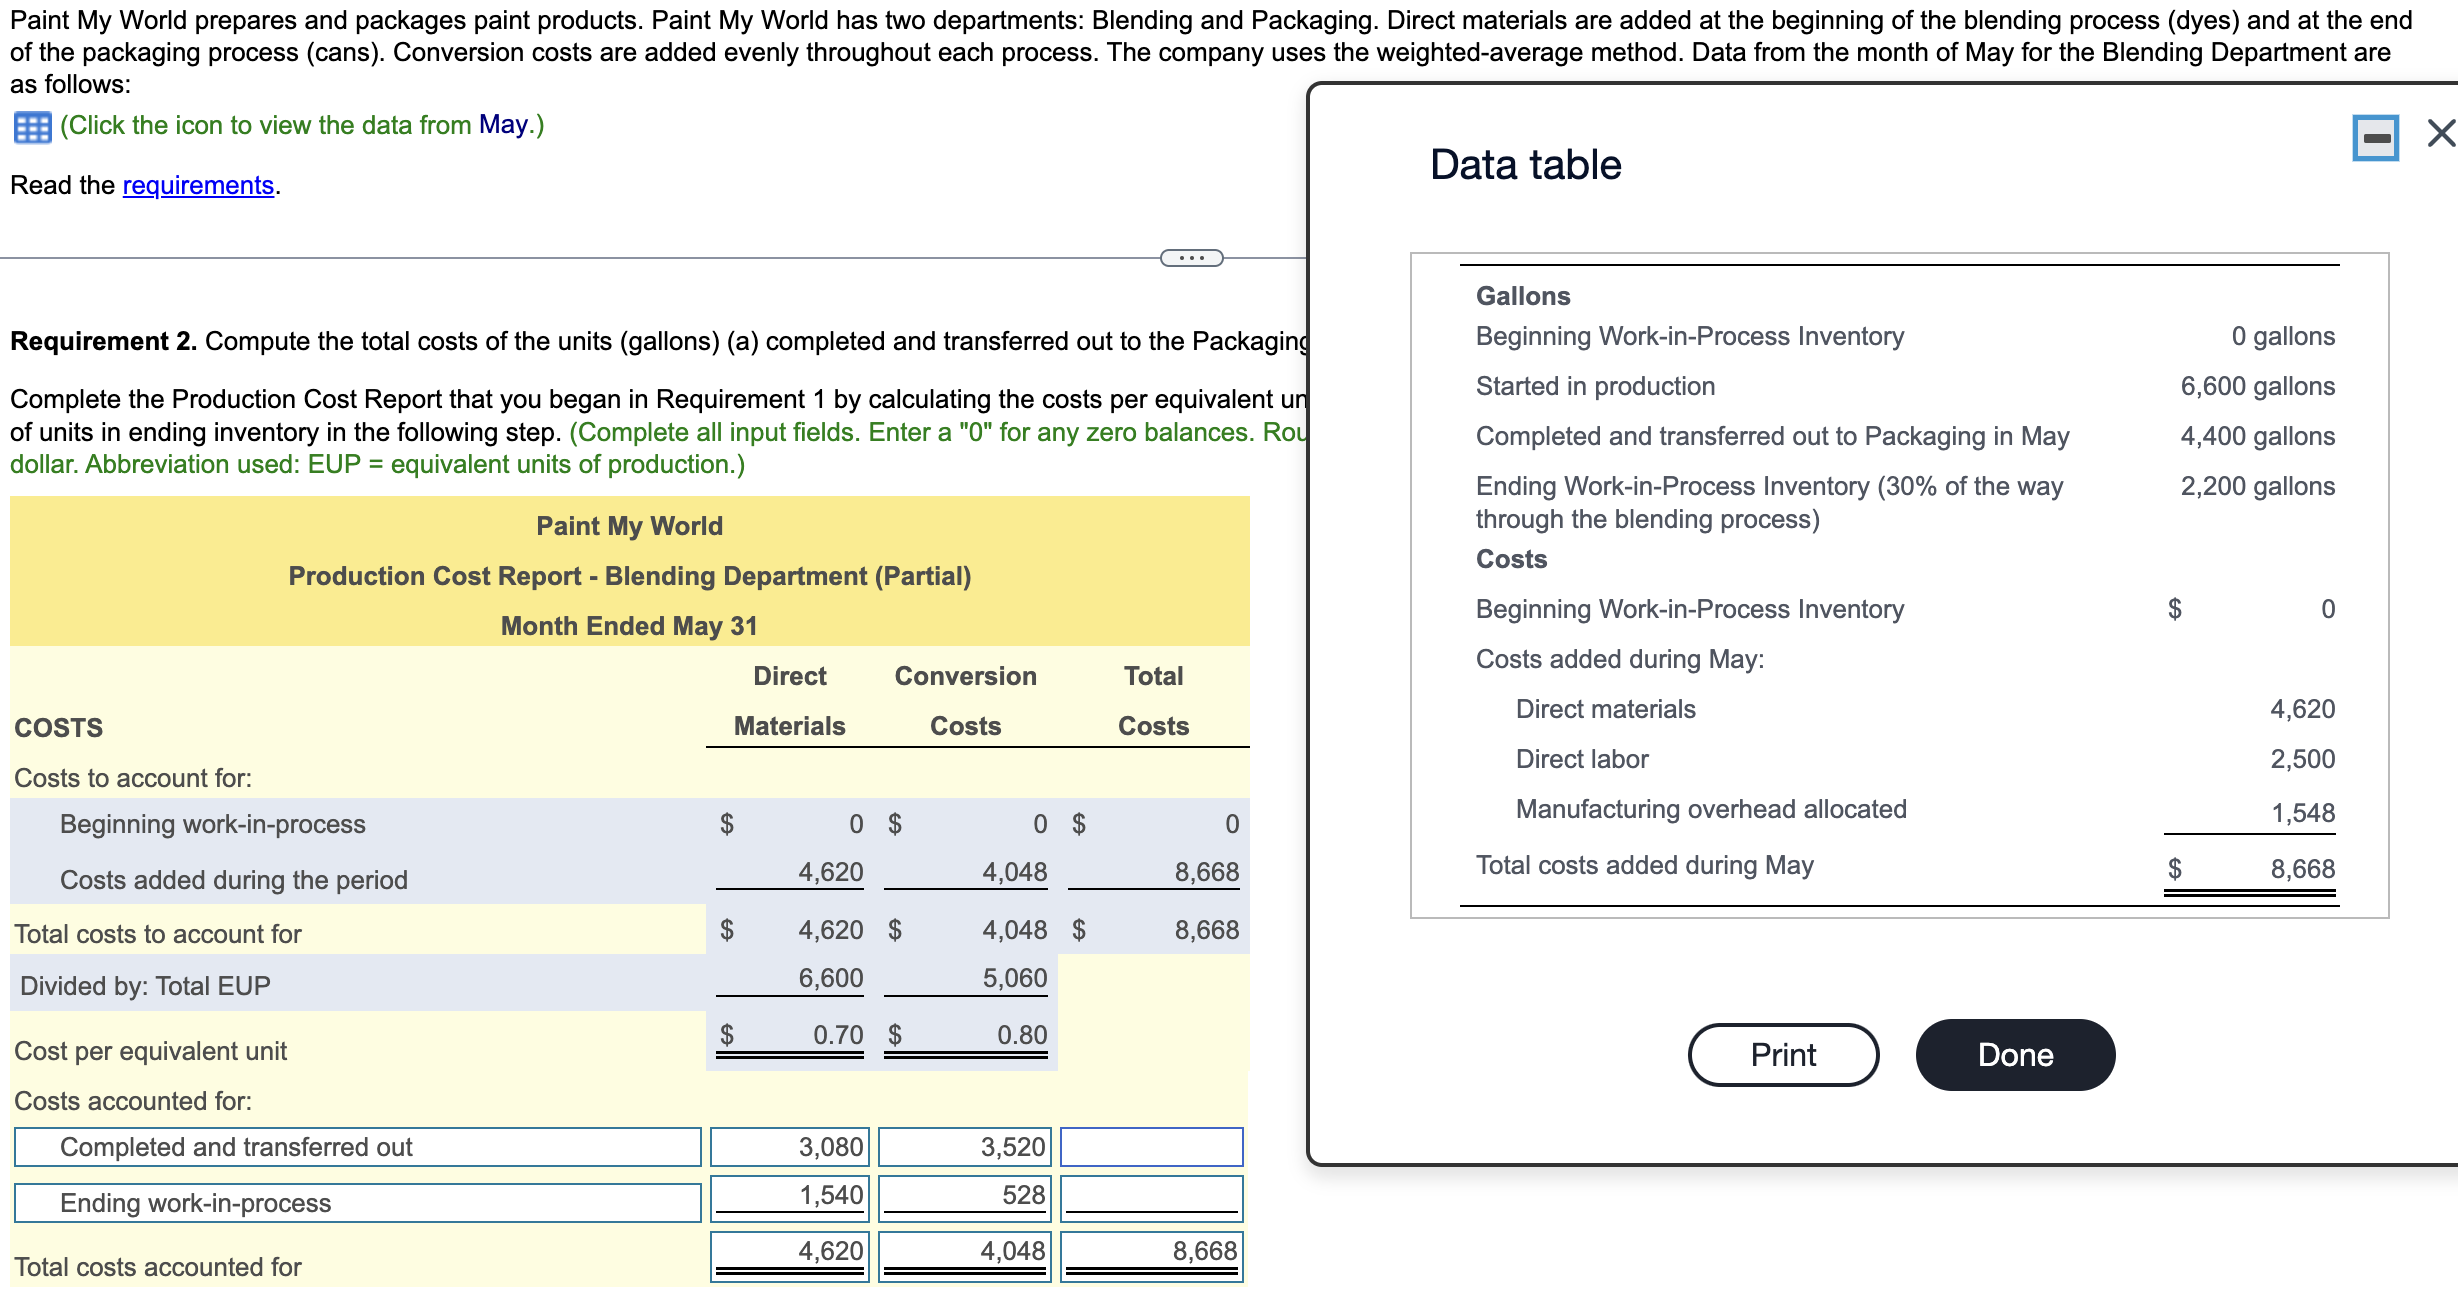Click the Cost per equivalent unit 0.70 value
2458x1298 pixels.
(838, 1034)
